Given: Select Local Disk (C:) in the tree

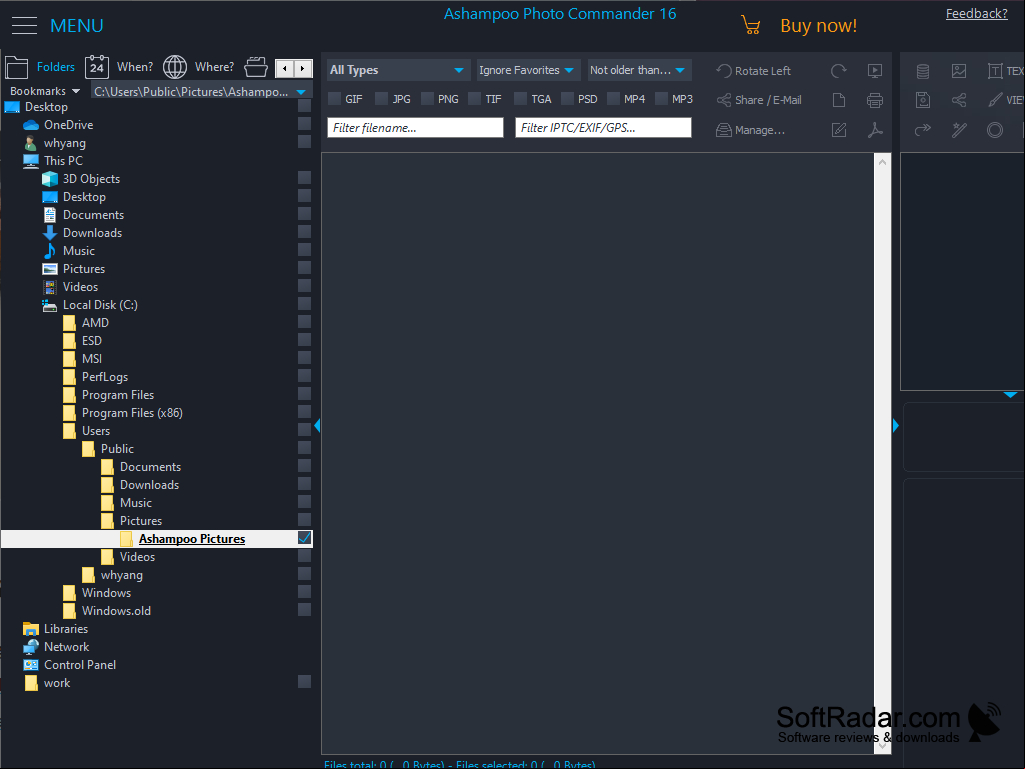Looking at the screenshot, I should pos(100,305).
